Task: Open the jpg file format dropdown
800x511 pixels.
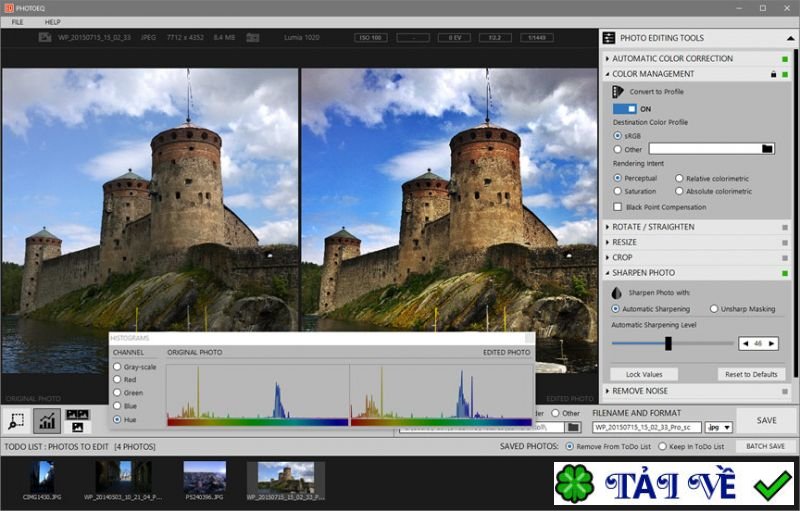Action: click(719, 427)
